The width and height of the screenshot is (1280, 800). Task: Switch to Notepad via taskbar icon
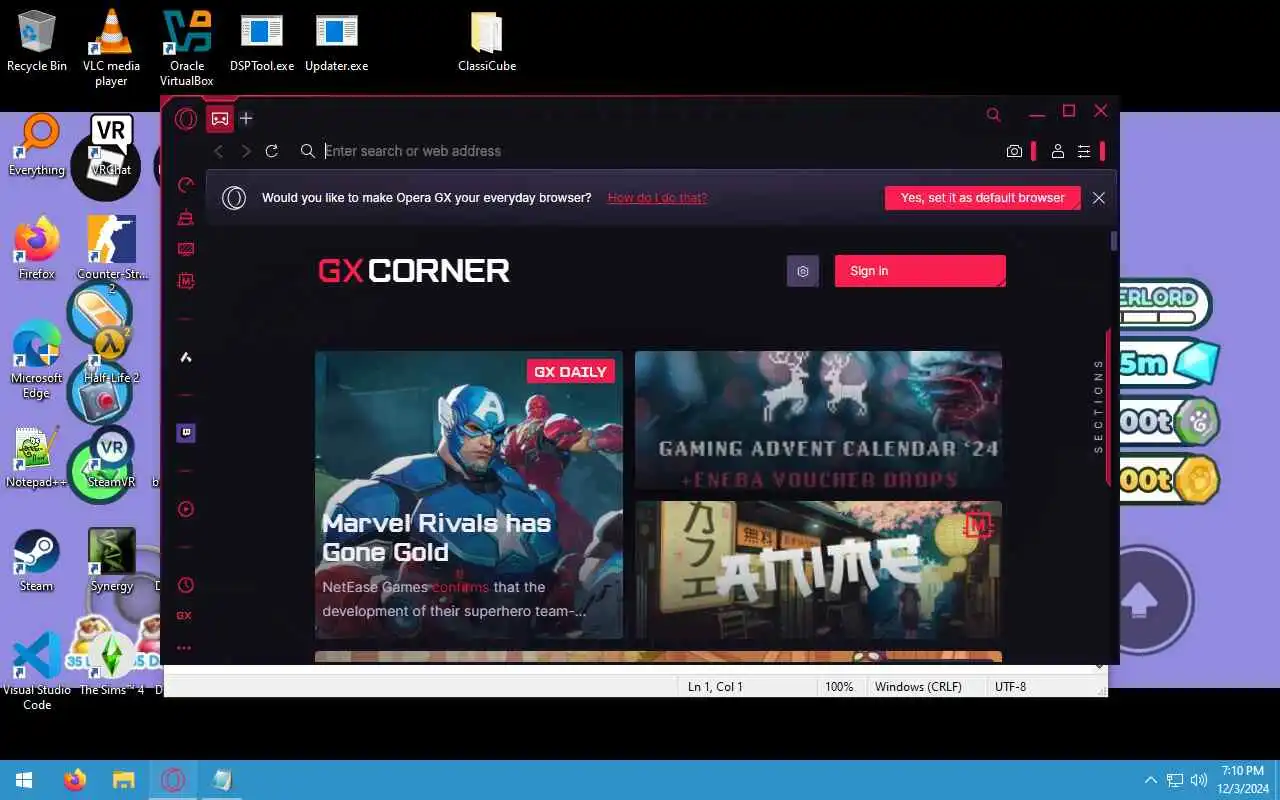[x=221, y=780]
